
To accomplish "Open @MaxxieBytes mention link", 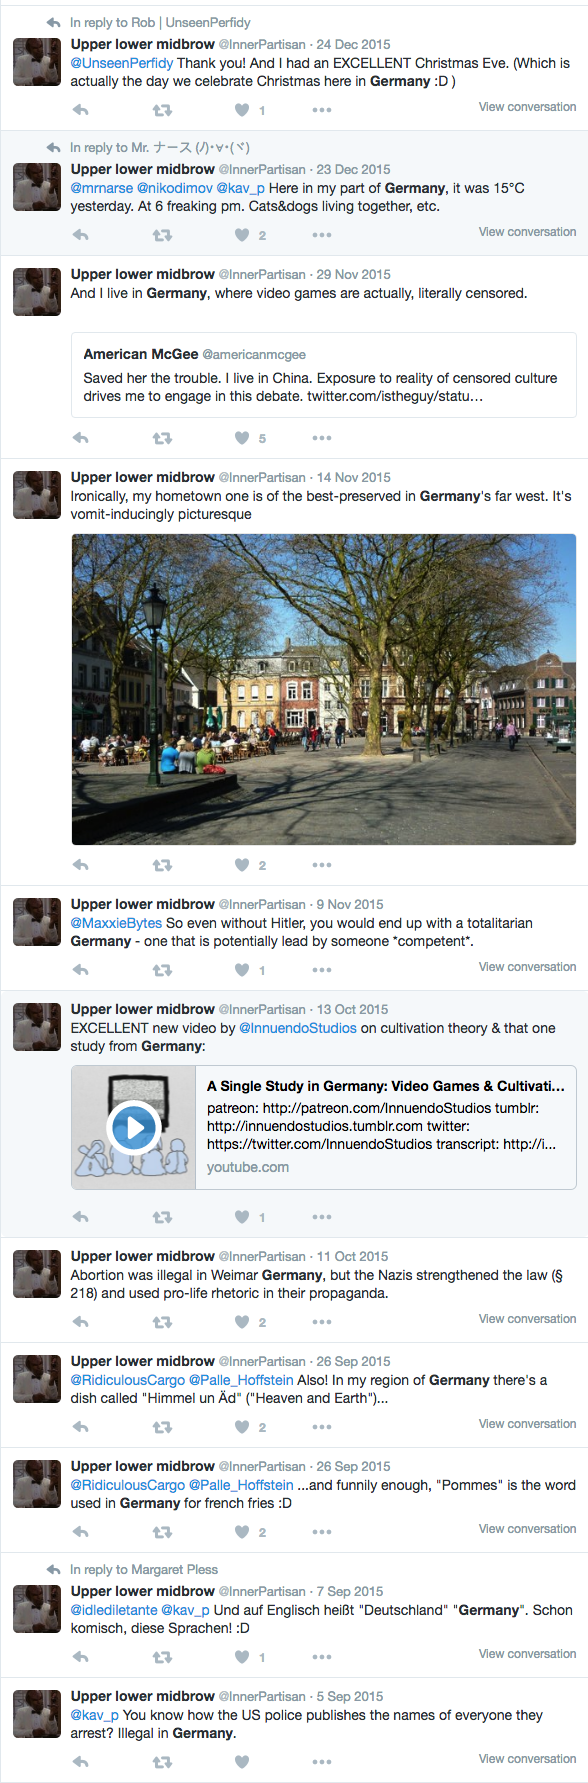I will click(x=116, y=923).
